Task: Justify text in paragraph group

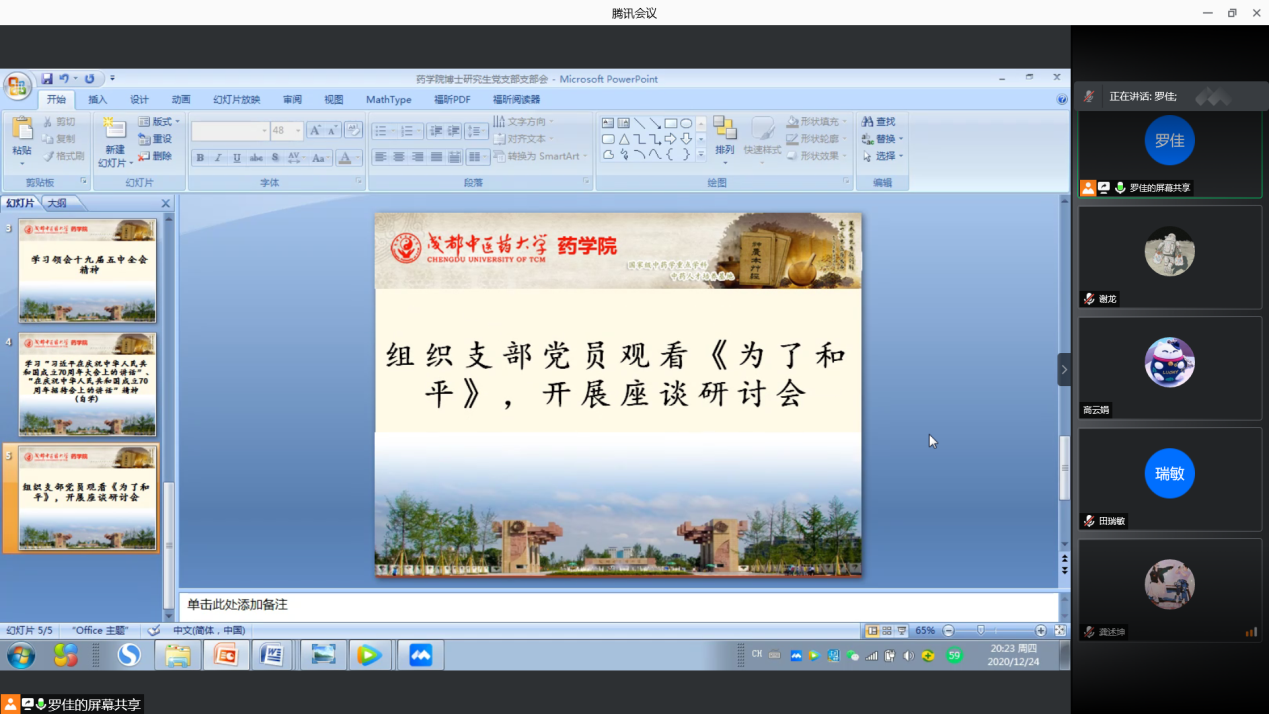Action: [435, 157]
